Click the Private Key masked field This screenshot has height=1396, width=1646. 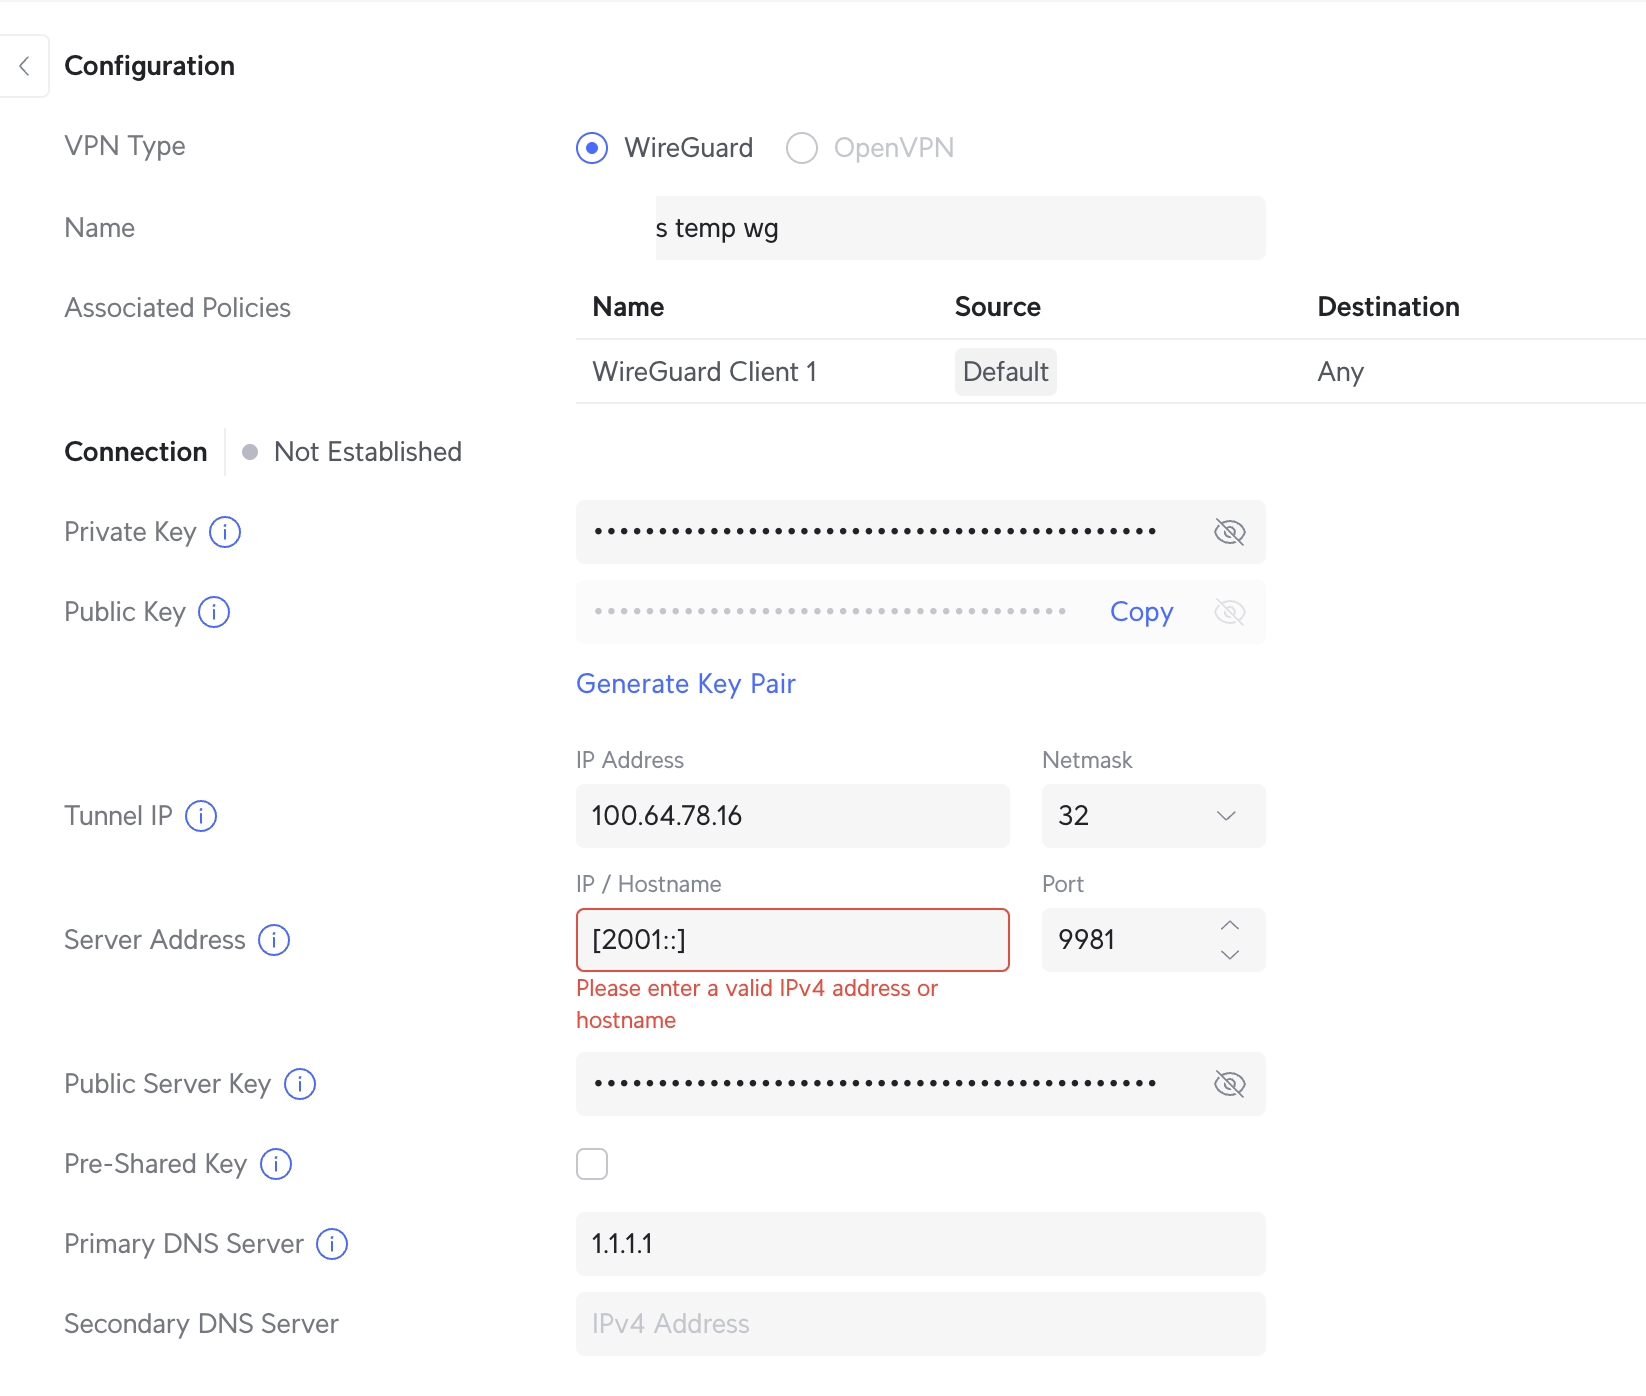click(x=921, y=532)
